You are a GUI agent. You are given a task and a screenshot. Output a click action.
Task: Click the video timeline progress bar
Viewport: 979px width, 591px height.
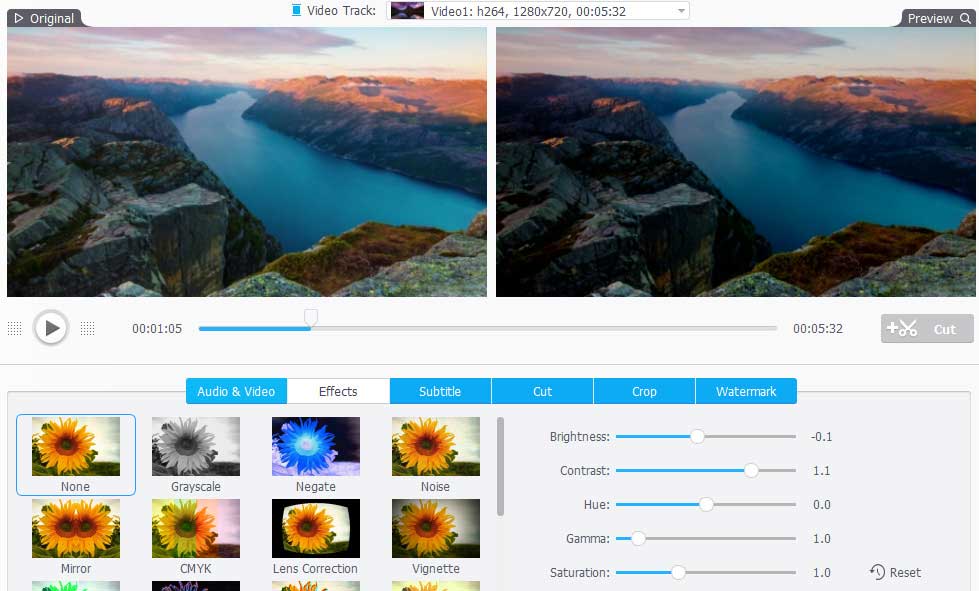point(488,328)
